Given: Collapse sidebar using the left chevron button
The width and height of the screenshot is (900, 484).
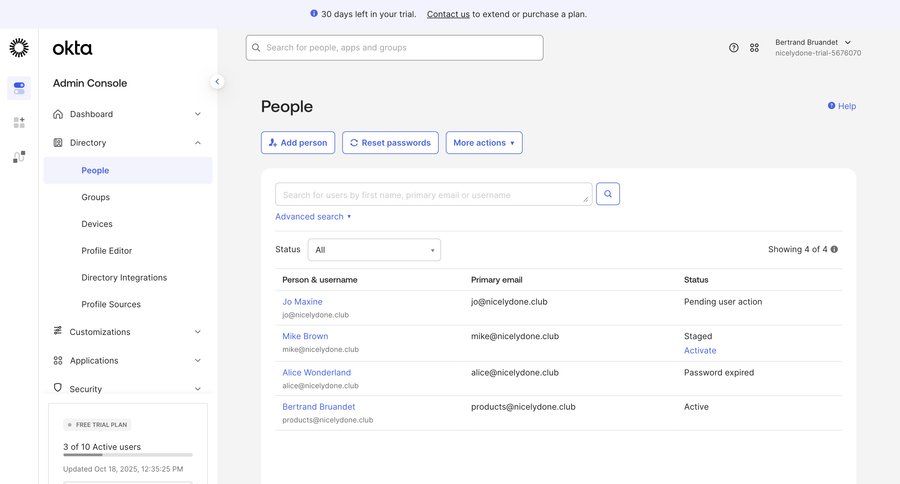Looking at the screenshot, I should (x=217, y=82).
